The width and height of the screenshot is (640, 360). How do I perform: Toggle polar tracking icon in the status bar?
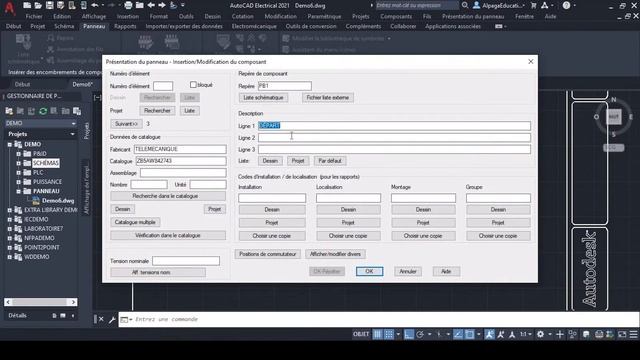420,334
